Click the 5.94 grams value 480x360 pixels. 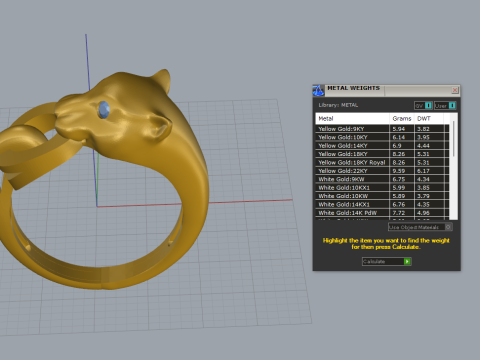(399, 129)
